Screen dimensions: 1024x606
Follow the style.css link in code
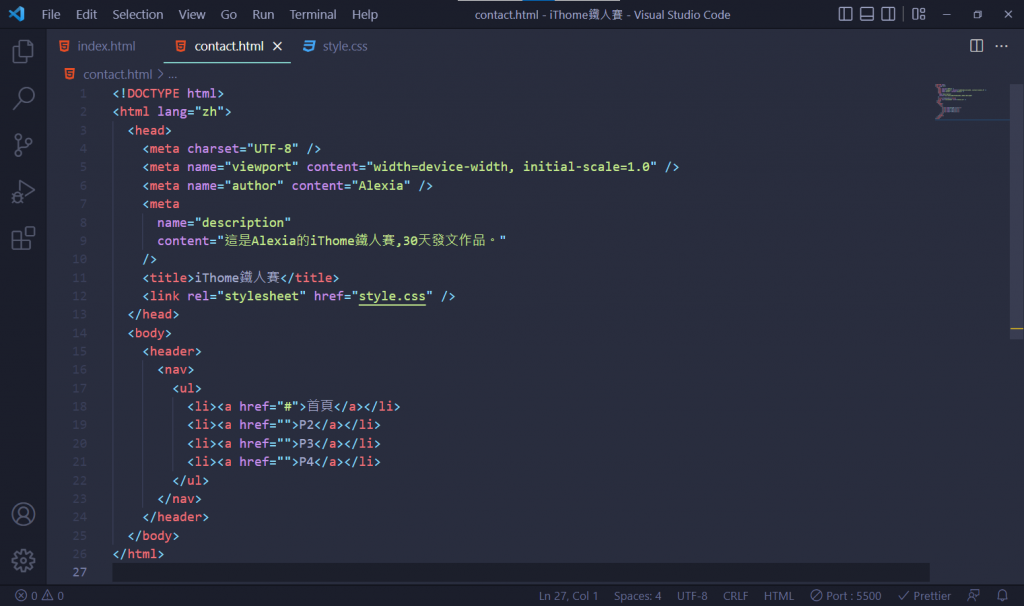[x=392, y=296]
